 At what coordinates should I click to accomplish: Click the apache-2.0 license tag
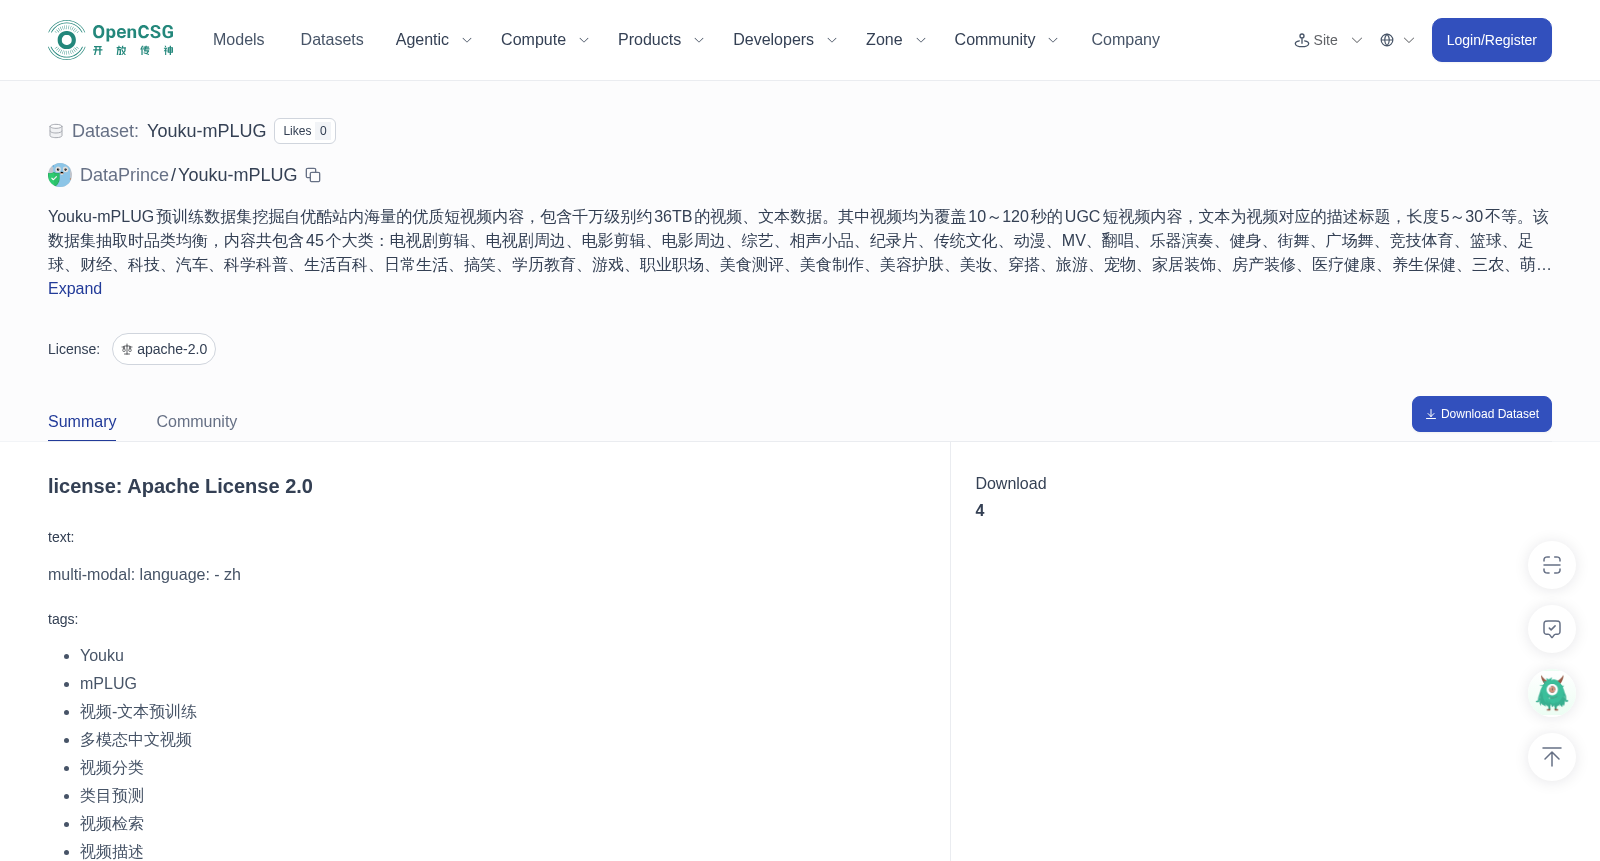[164, 349]
